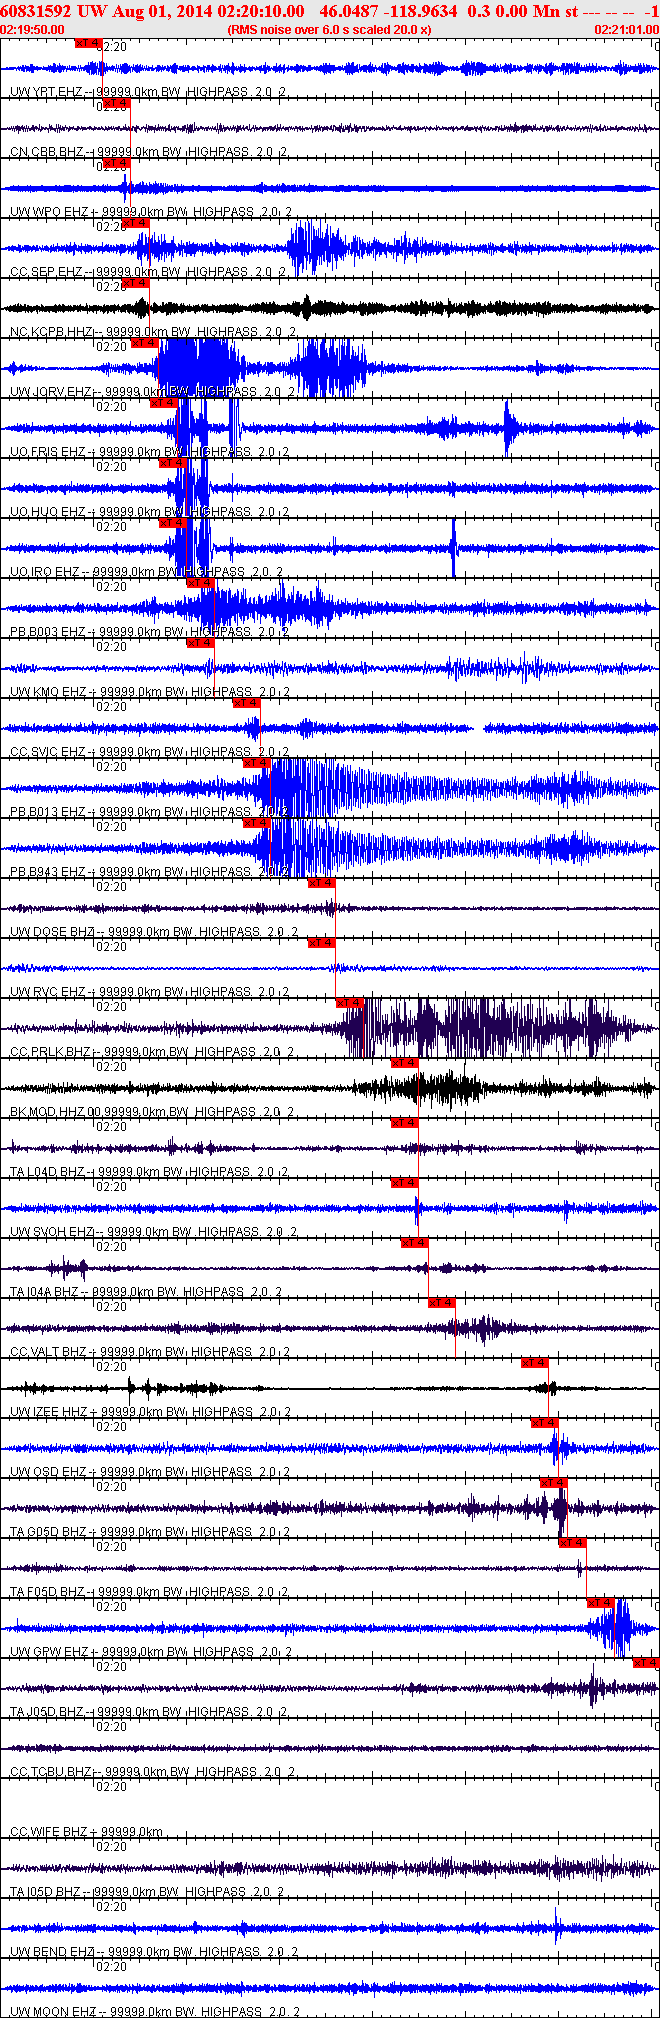Click the red pick marker on CN CBB trace
This screenshot has height=2018, width=660.
(x=117, y=103)
